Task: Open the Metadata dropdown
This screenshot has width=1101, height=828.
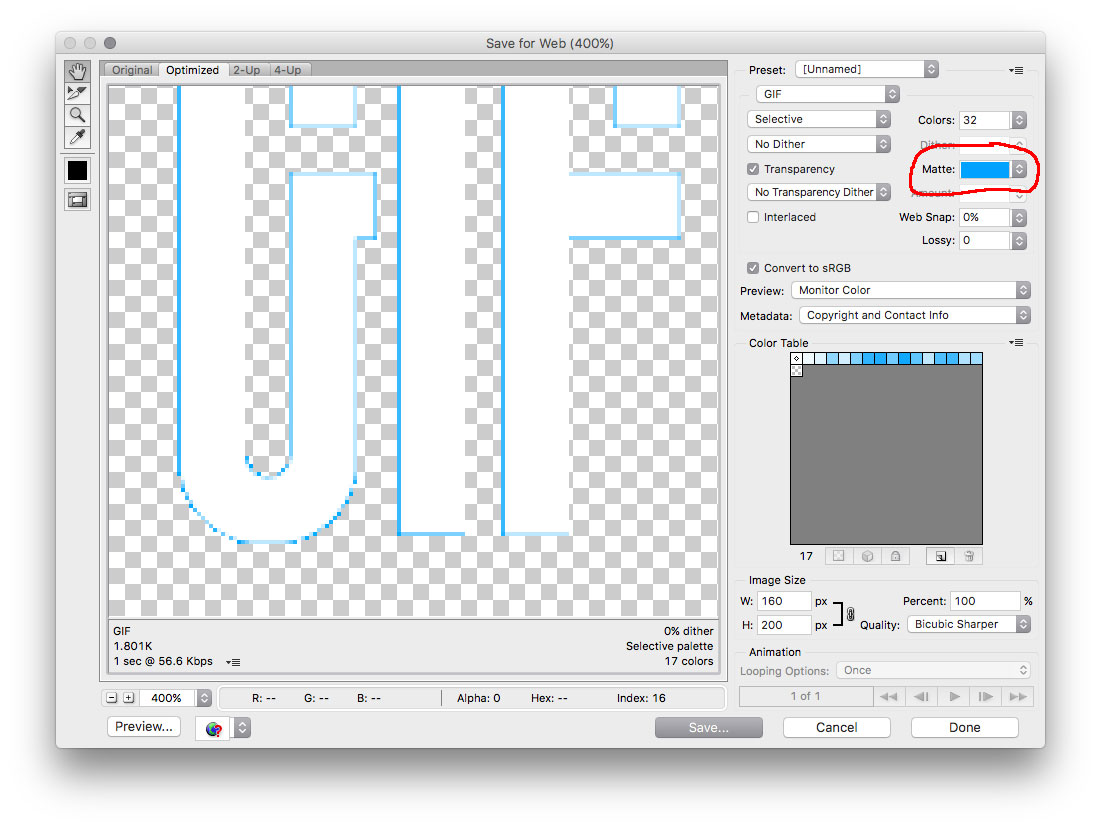Action: [x=913, y=315]
